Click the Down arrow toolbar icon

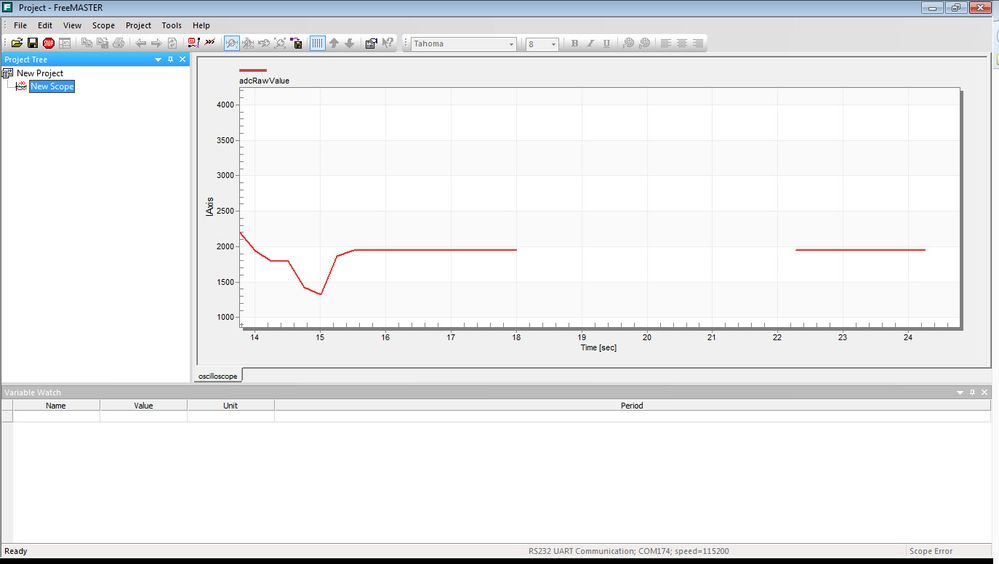point(349,43)
